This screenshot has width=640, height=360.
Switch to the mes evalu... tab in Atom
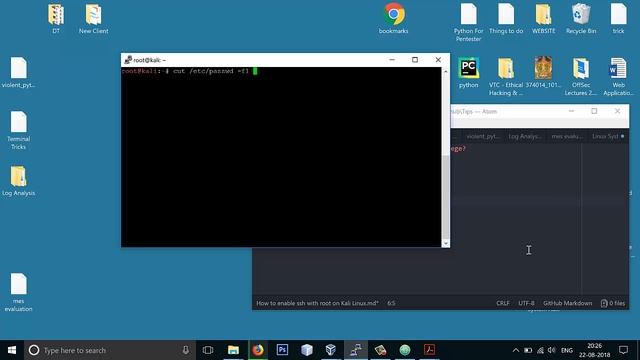pyautogui.click(x=567, y=136)
